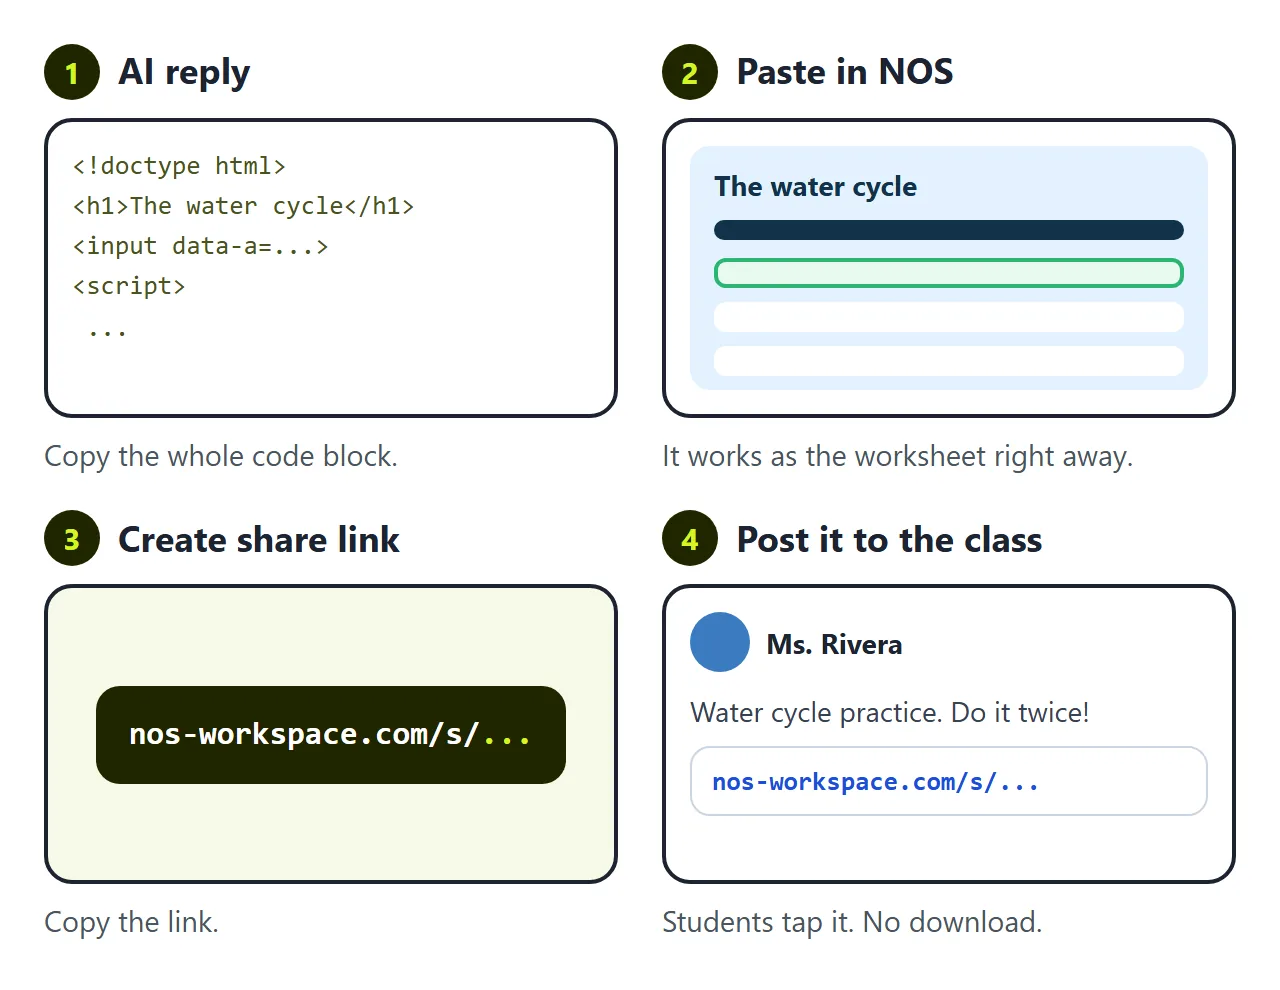Click the "Create share link" heading
1280x990 pixels.
(259, 540)
